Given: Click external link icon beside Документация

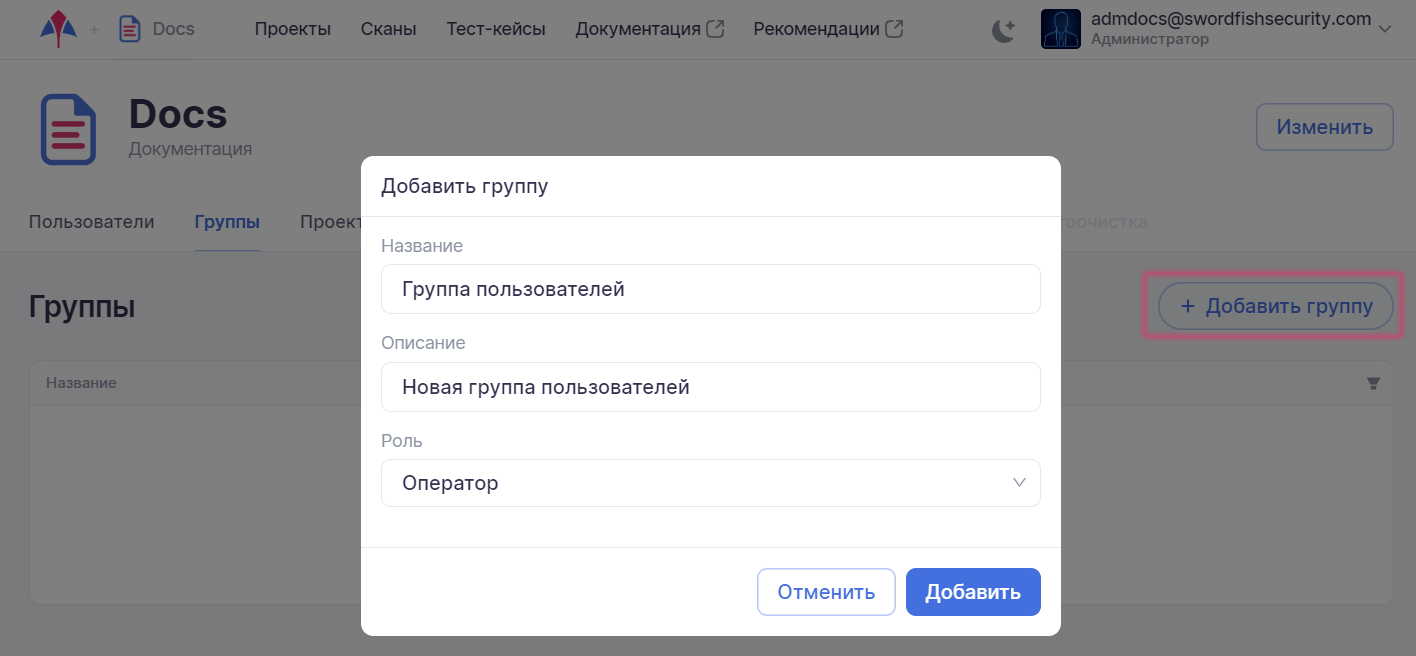Looking at the screenshot, I should [715, 29].
